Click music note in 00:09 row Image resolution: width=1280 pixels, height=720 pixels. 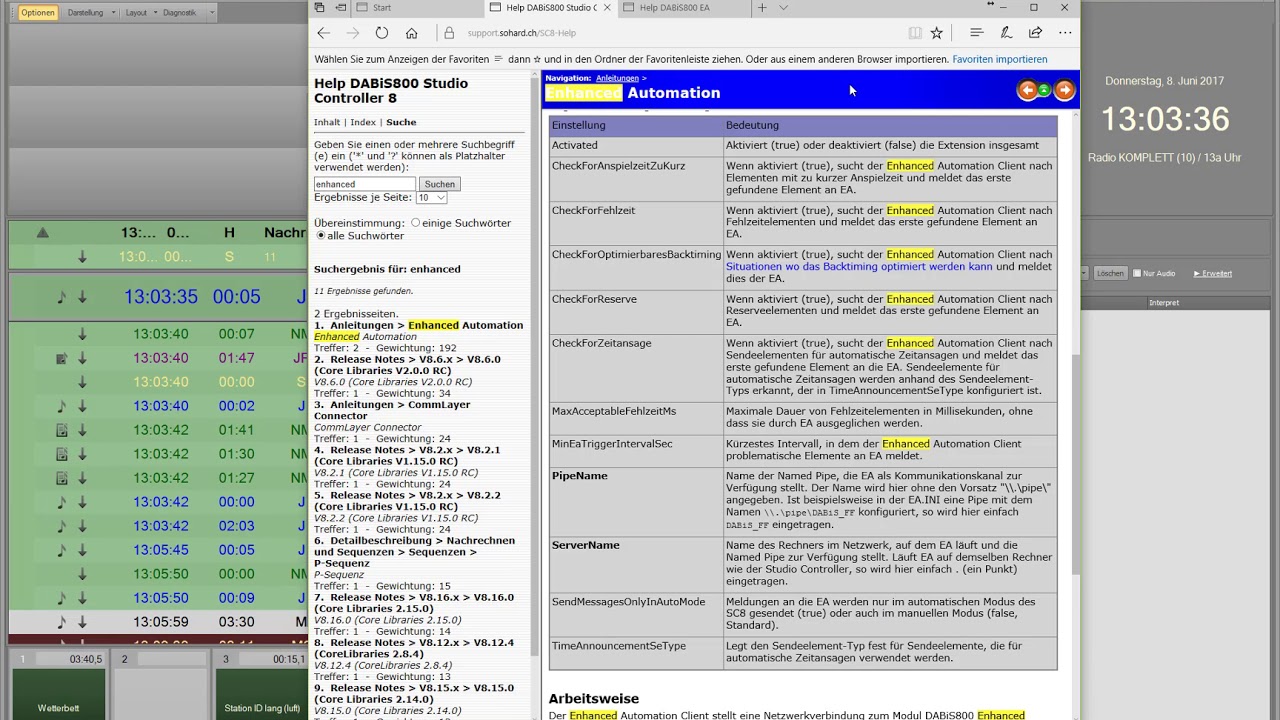point(61,598)
